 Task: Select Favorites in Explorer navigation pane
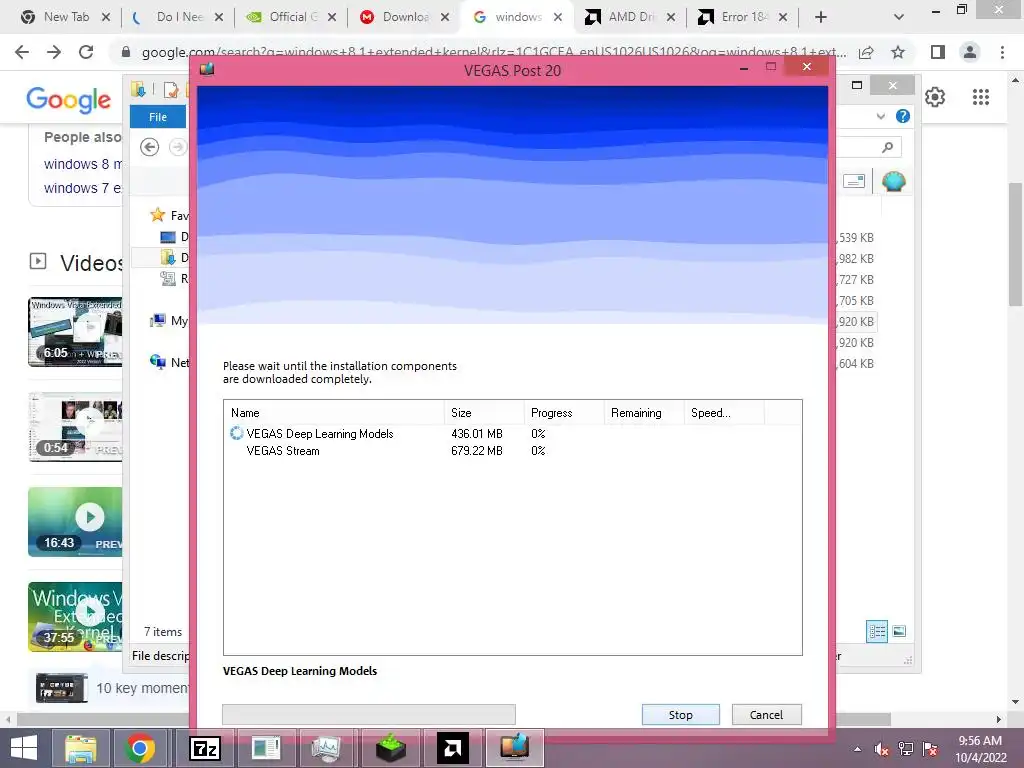(x=170, y=215)
